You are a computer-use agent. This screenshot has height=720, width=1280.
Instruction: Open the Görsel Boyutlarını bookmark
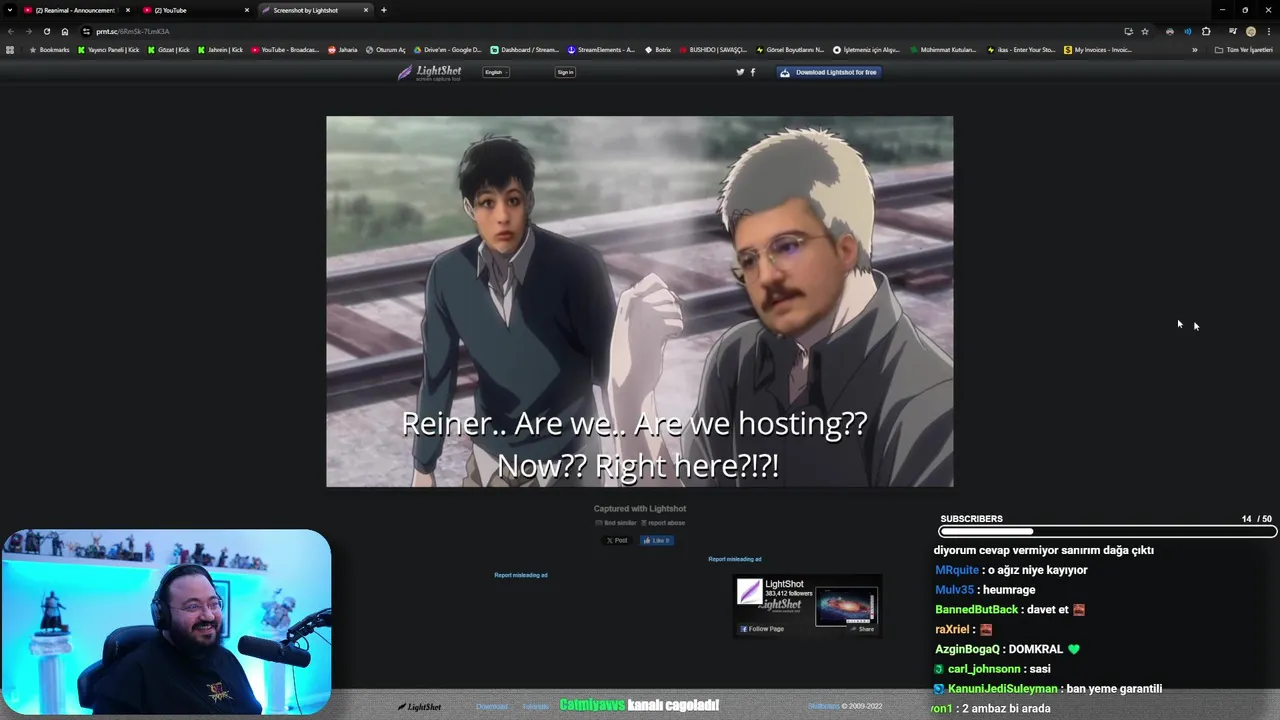790,50
